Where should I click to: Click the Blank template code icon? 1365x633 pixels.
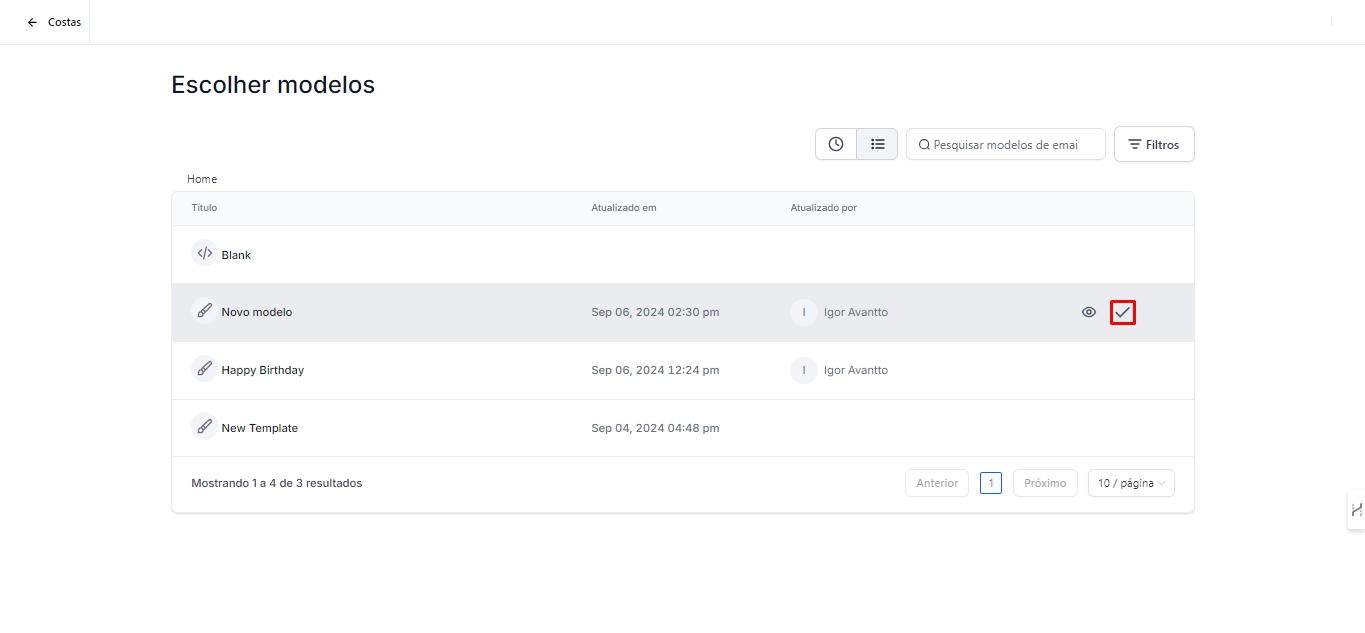coord(204,254)
